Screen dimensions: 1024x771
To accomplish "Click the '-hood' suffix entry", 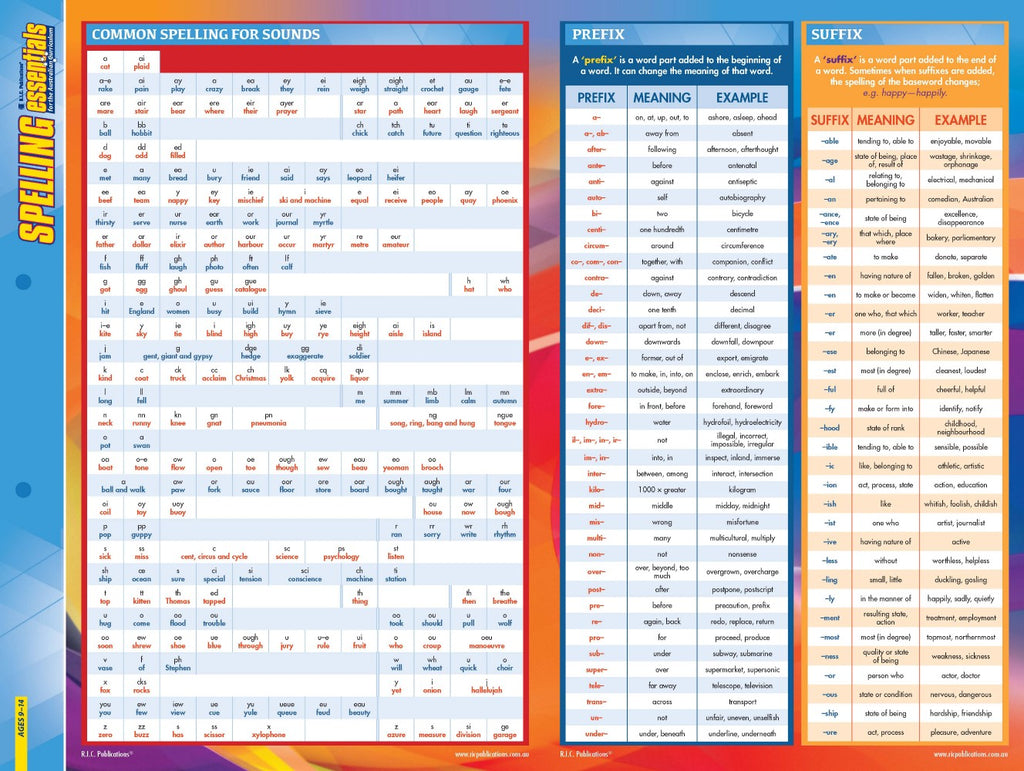I will click(x=829, y=428).
